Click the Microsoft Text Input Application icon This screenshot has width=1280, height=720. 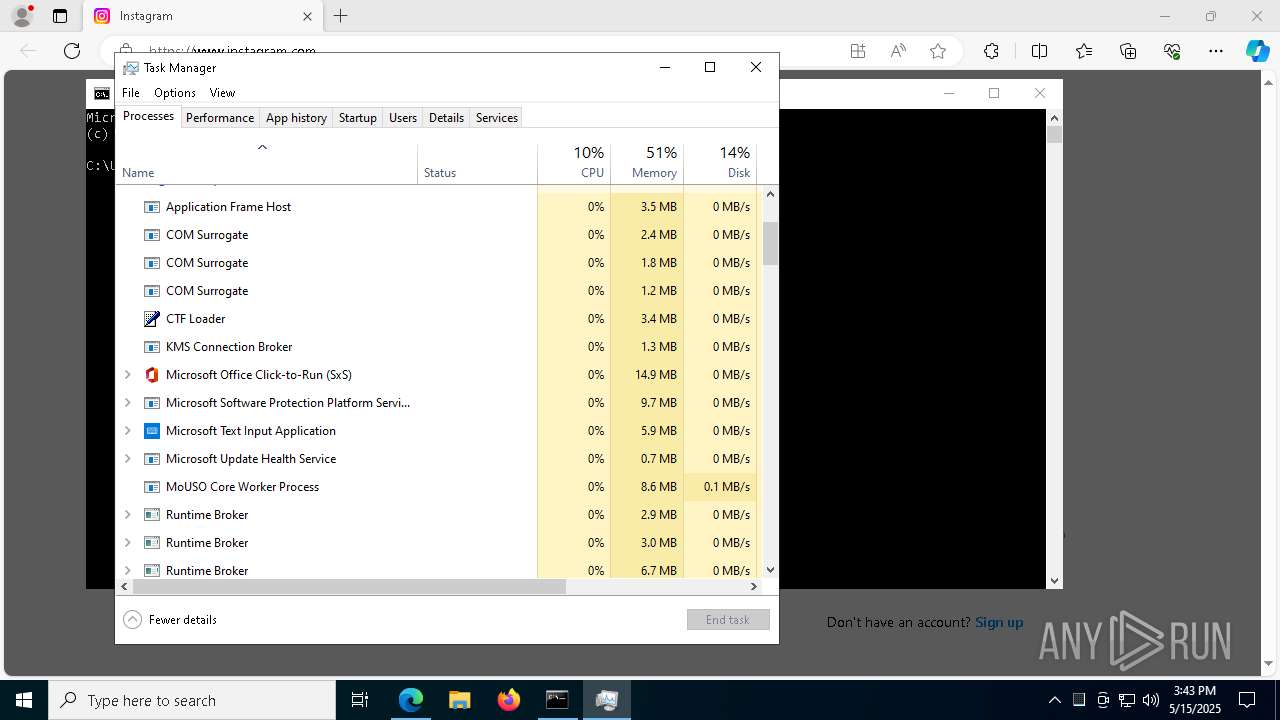[152, 431]
